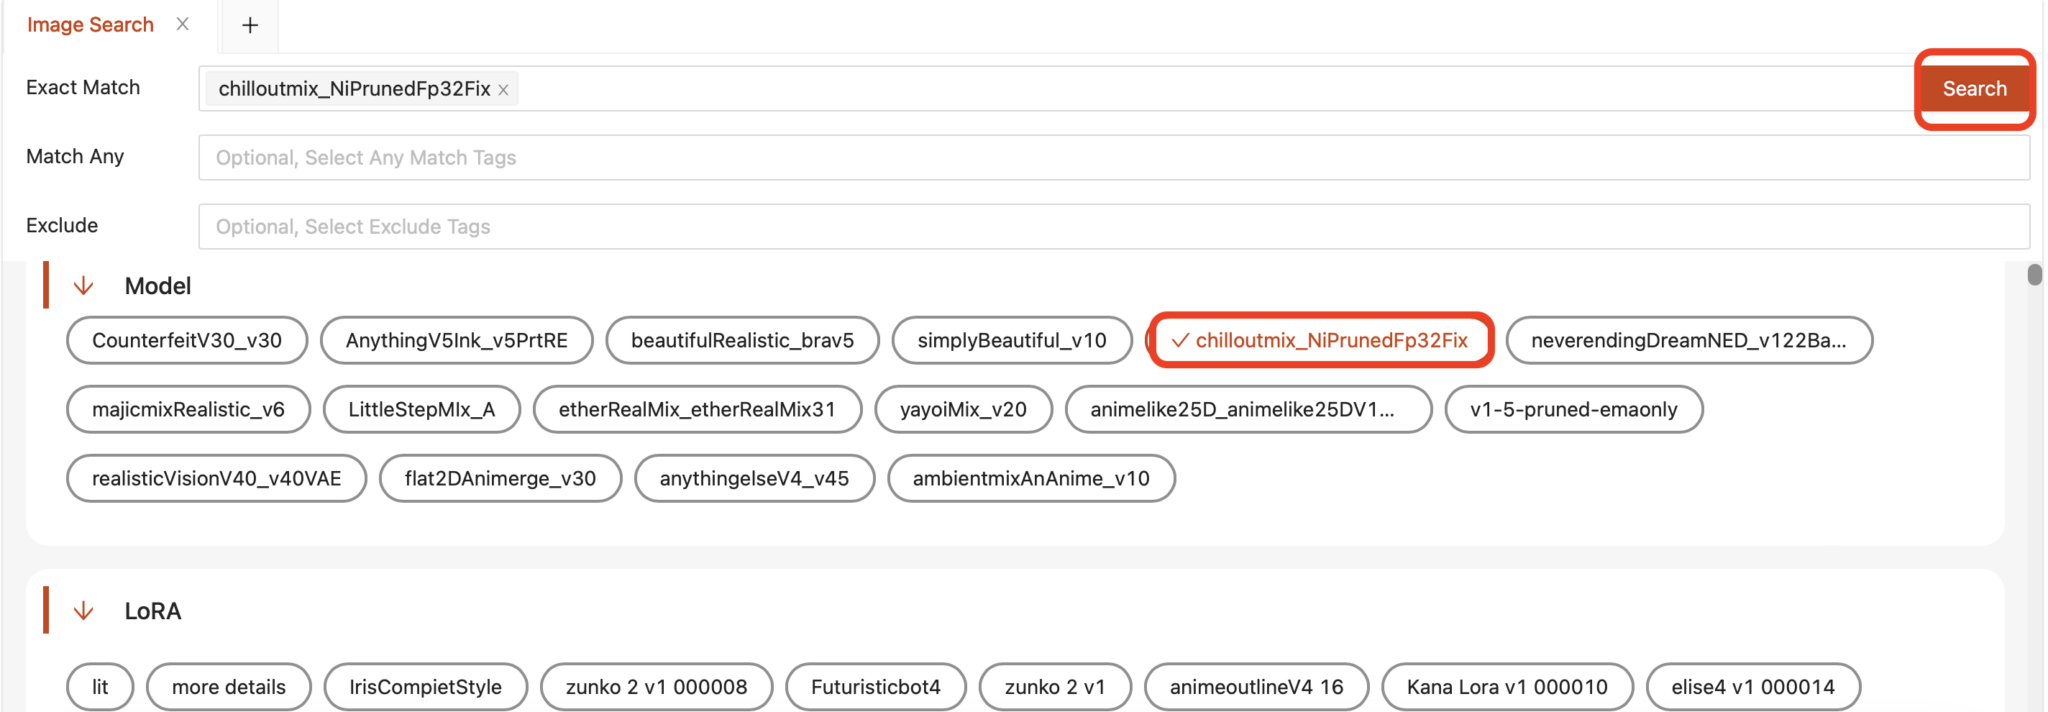This screenshot has width=2048, height=712.
Task: Toggle the CounterfeitV30_v30 model tag
Action: [187, 341]
